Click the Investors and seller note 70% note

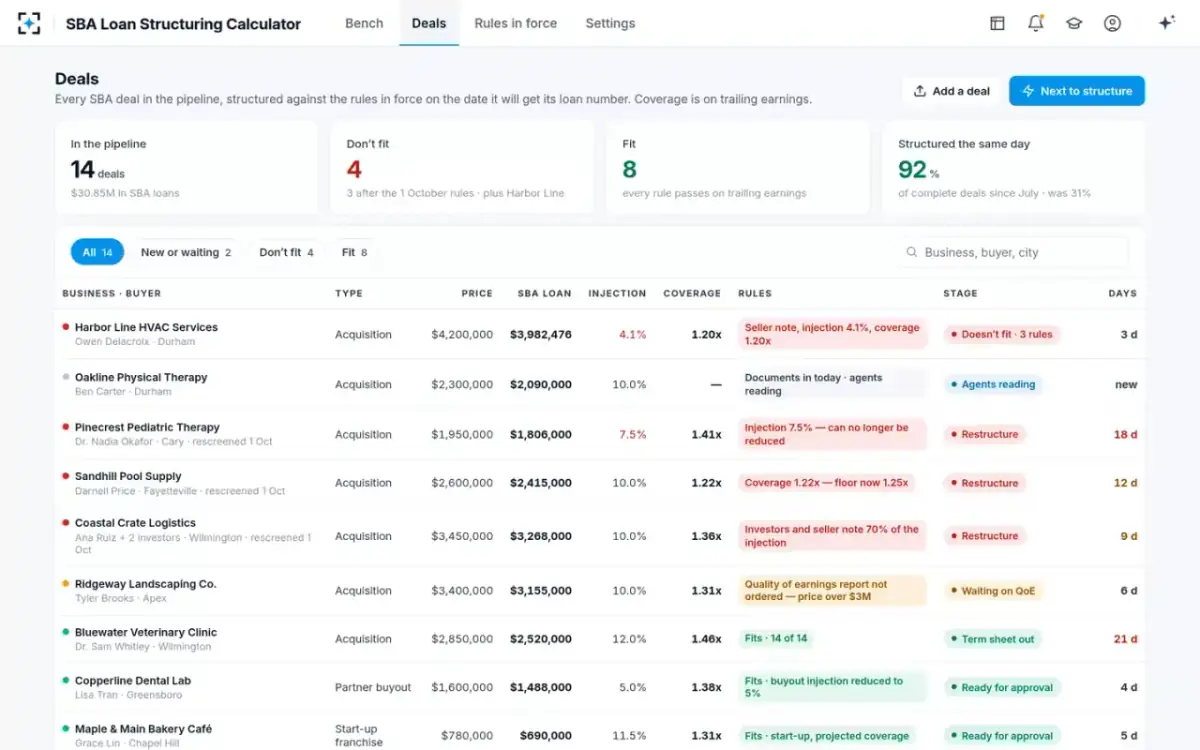833,536
